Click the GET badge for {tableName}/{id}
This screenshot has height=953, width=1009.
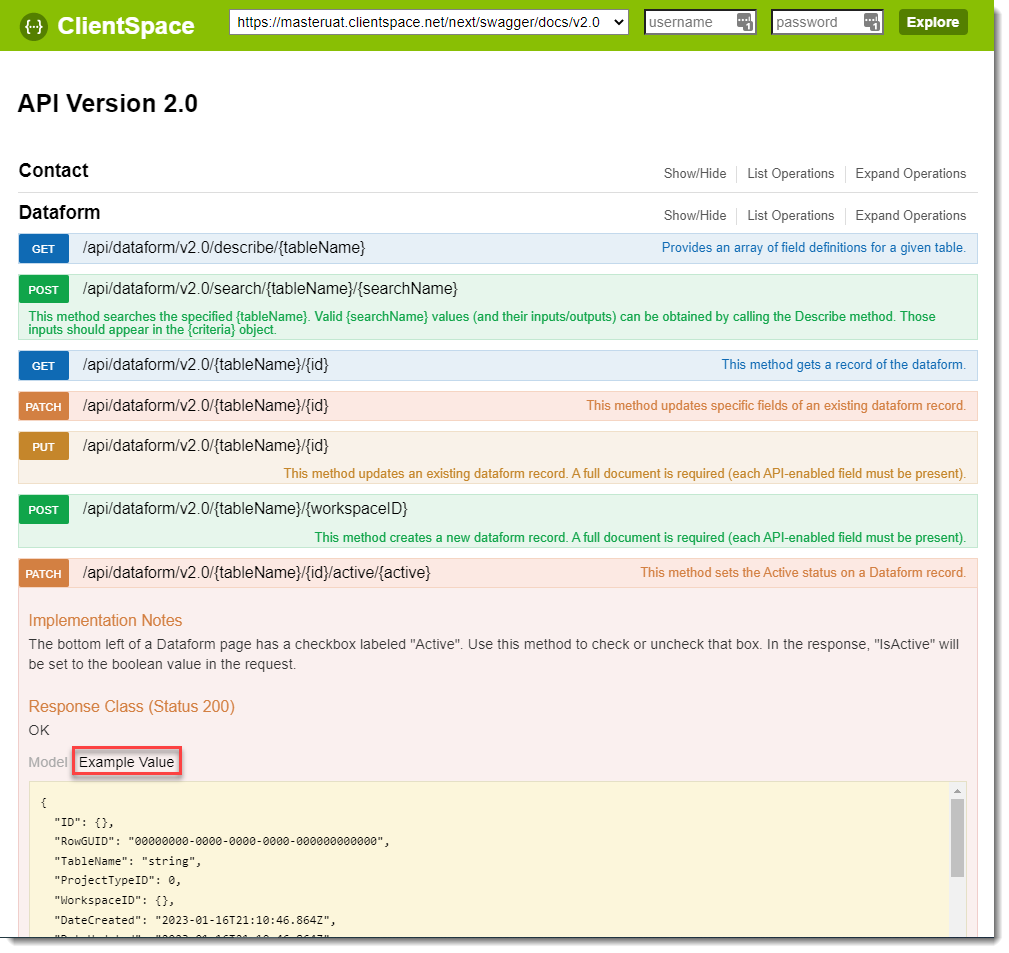point(43,366)
